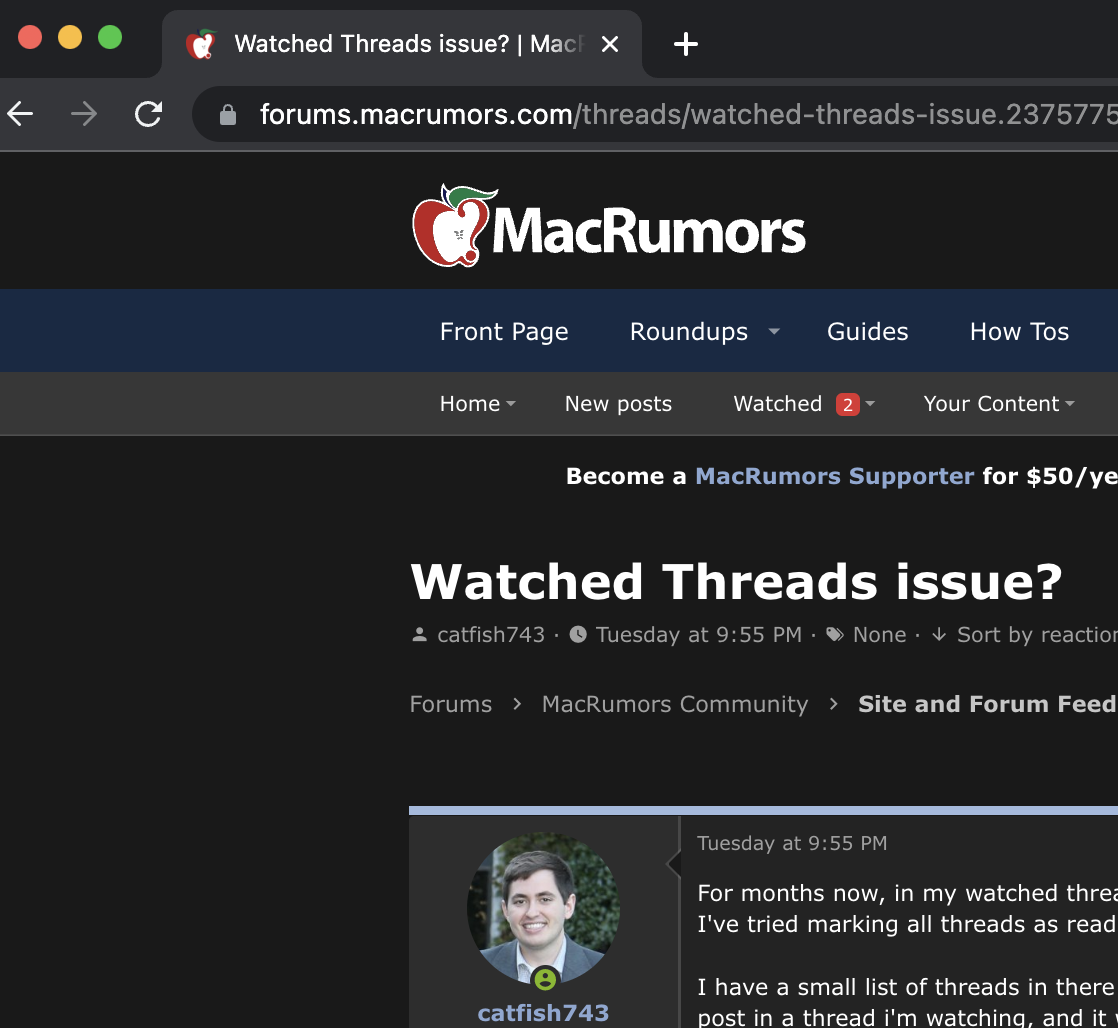Screen dimensions: 1118x1028
Task: Click the Watched Threads issue? heading
Action: tap(737, 582)
